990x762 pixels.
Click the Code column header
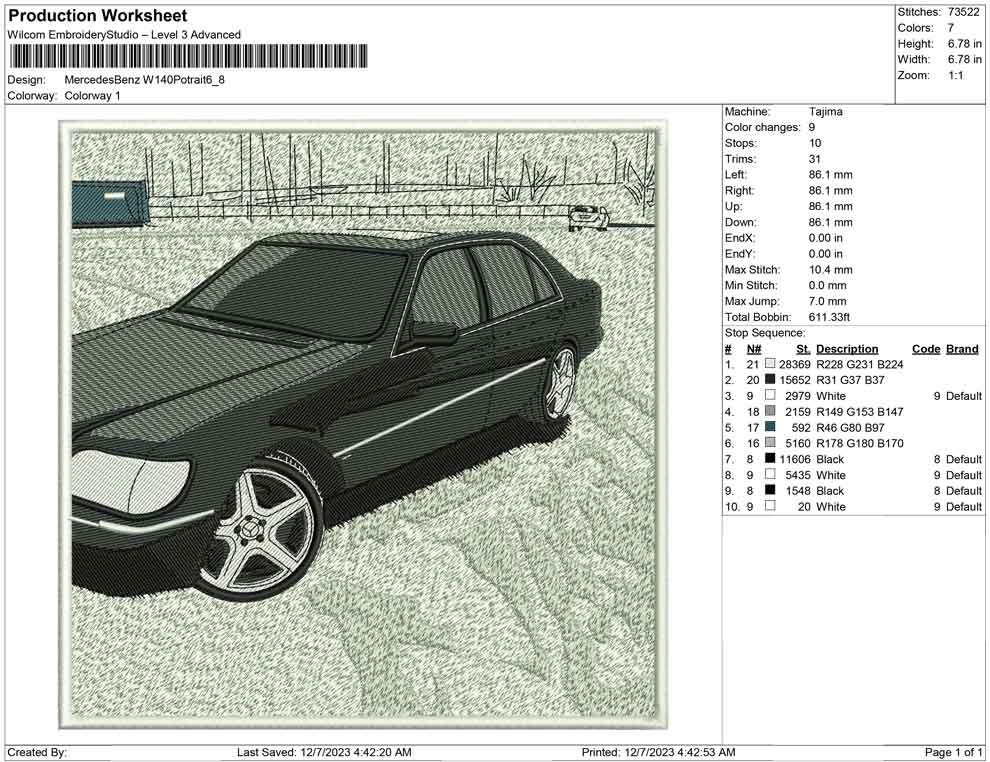[x=926, y=349]
